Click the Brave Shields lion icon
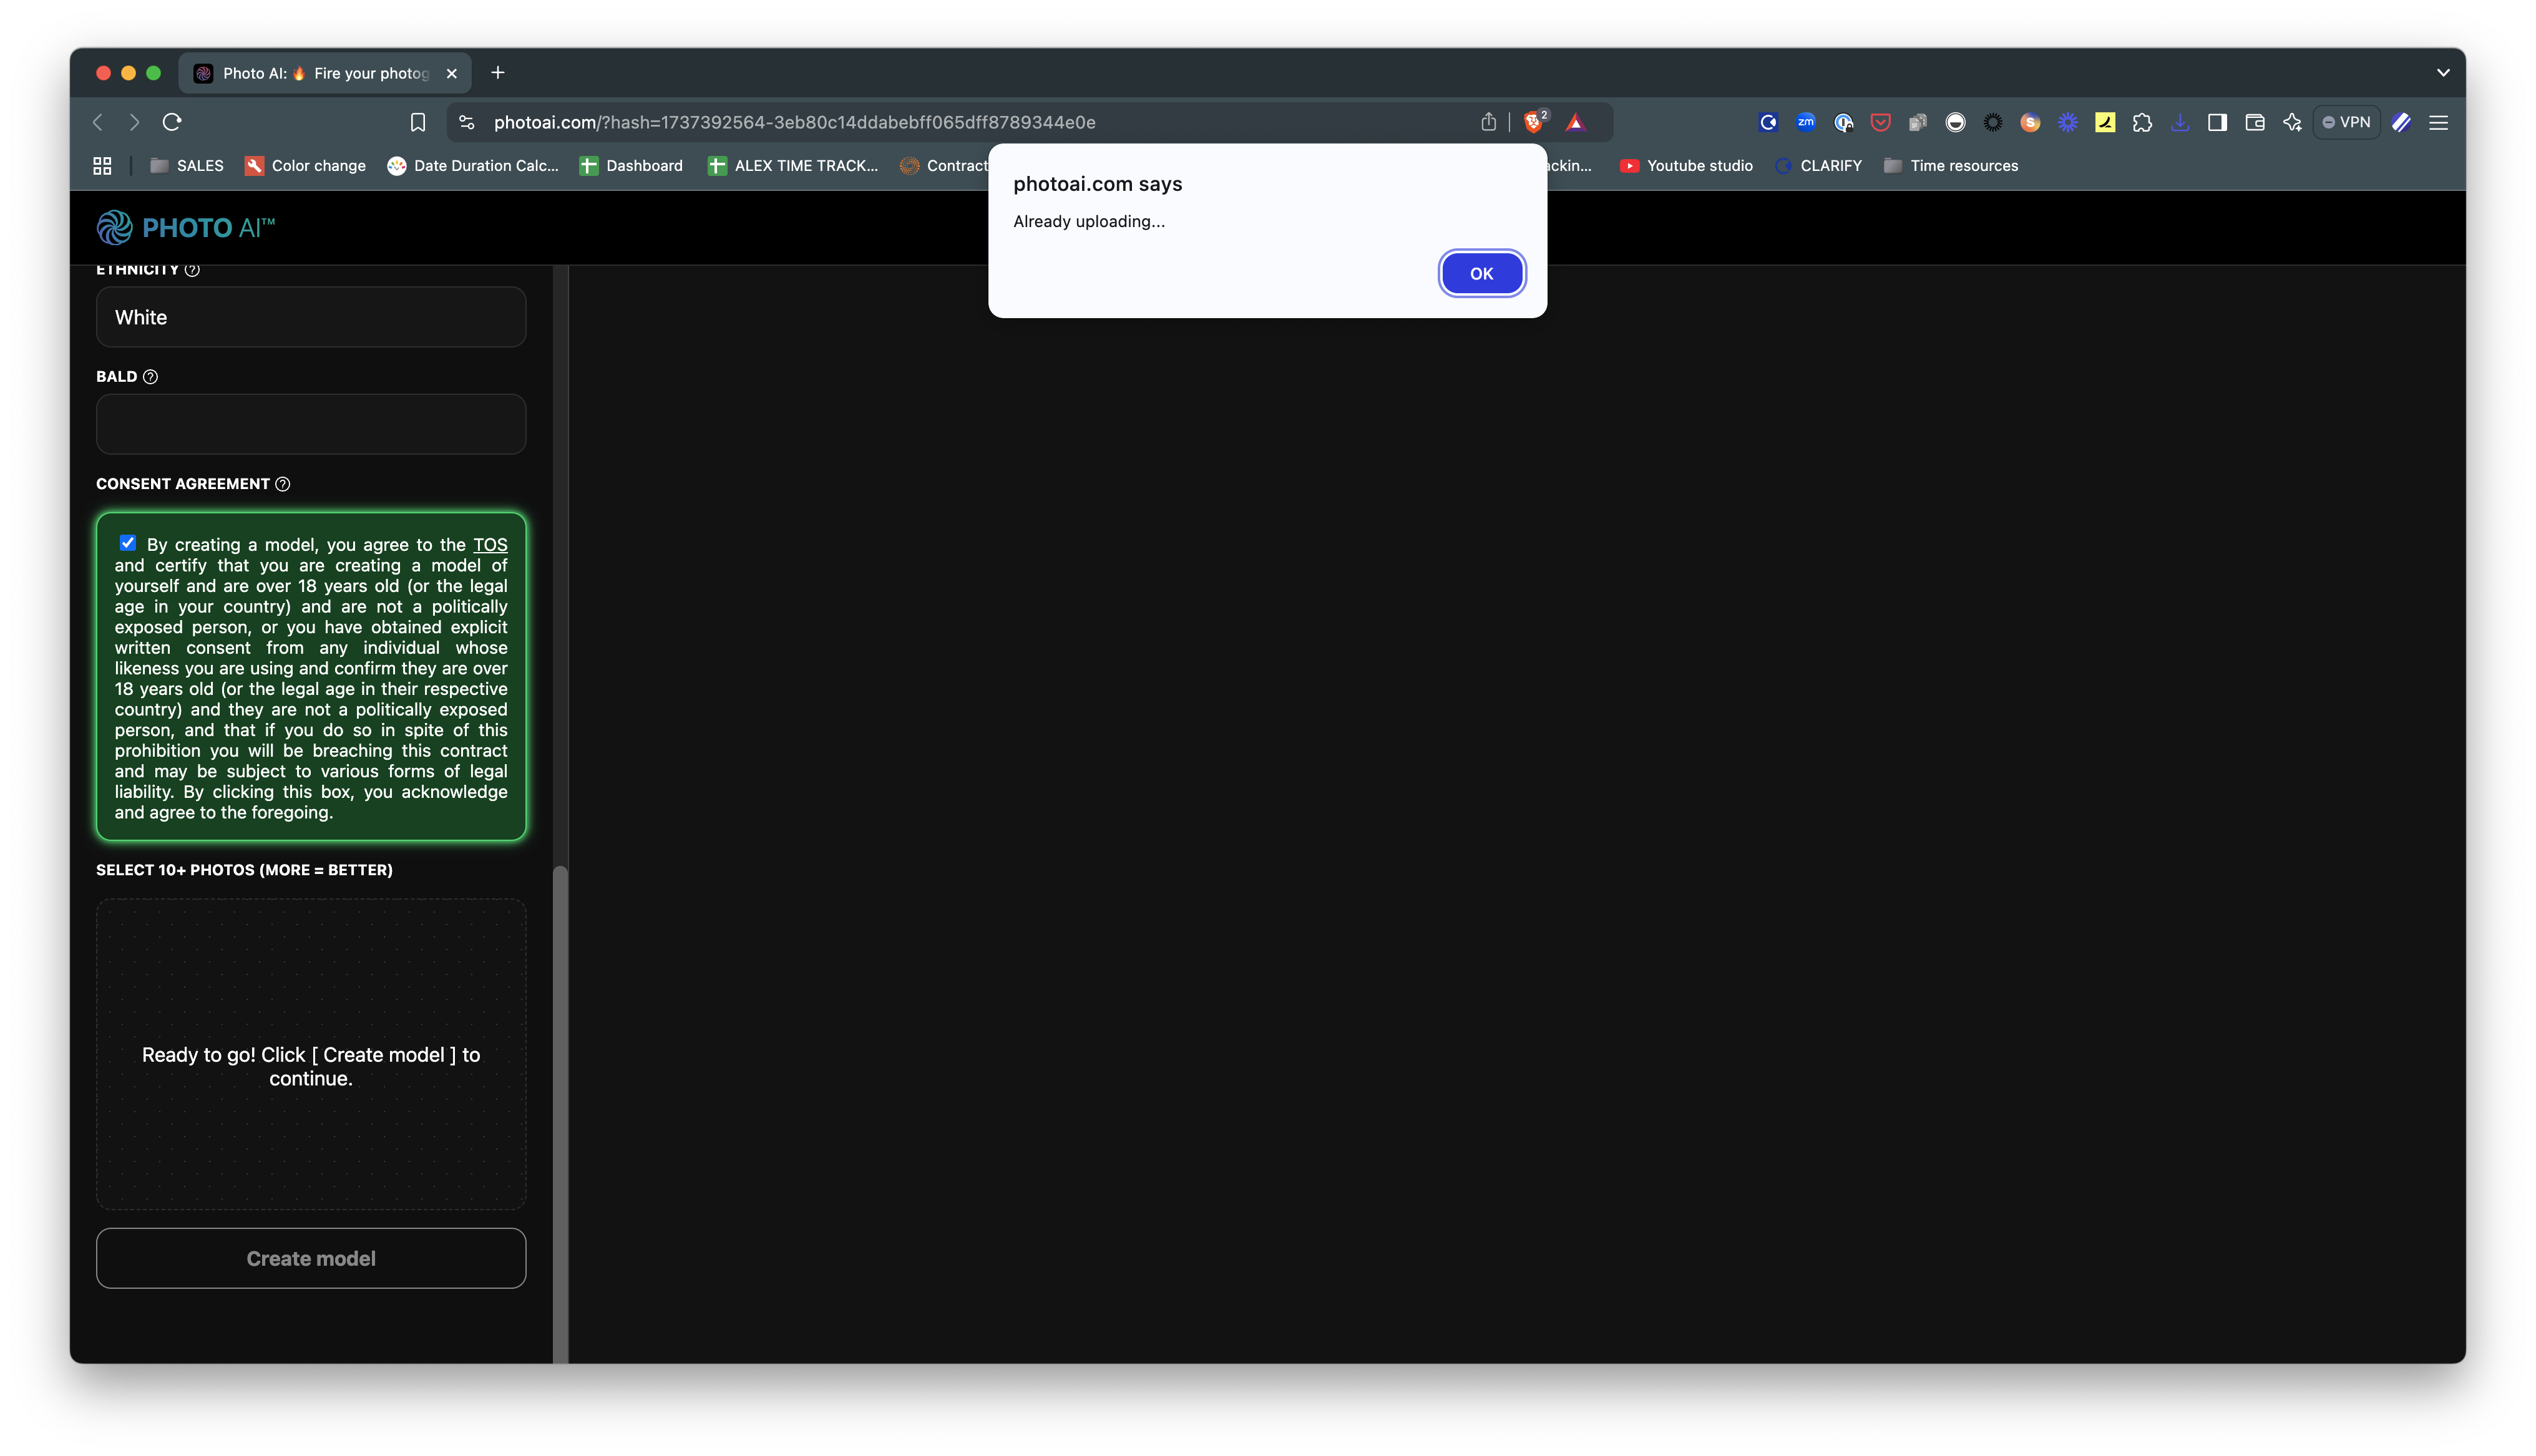Image resolution: width=2536 pixels, height=1456 pixels. (x=1532, y=122)
